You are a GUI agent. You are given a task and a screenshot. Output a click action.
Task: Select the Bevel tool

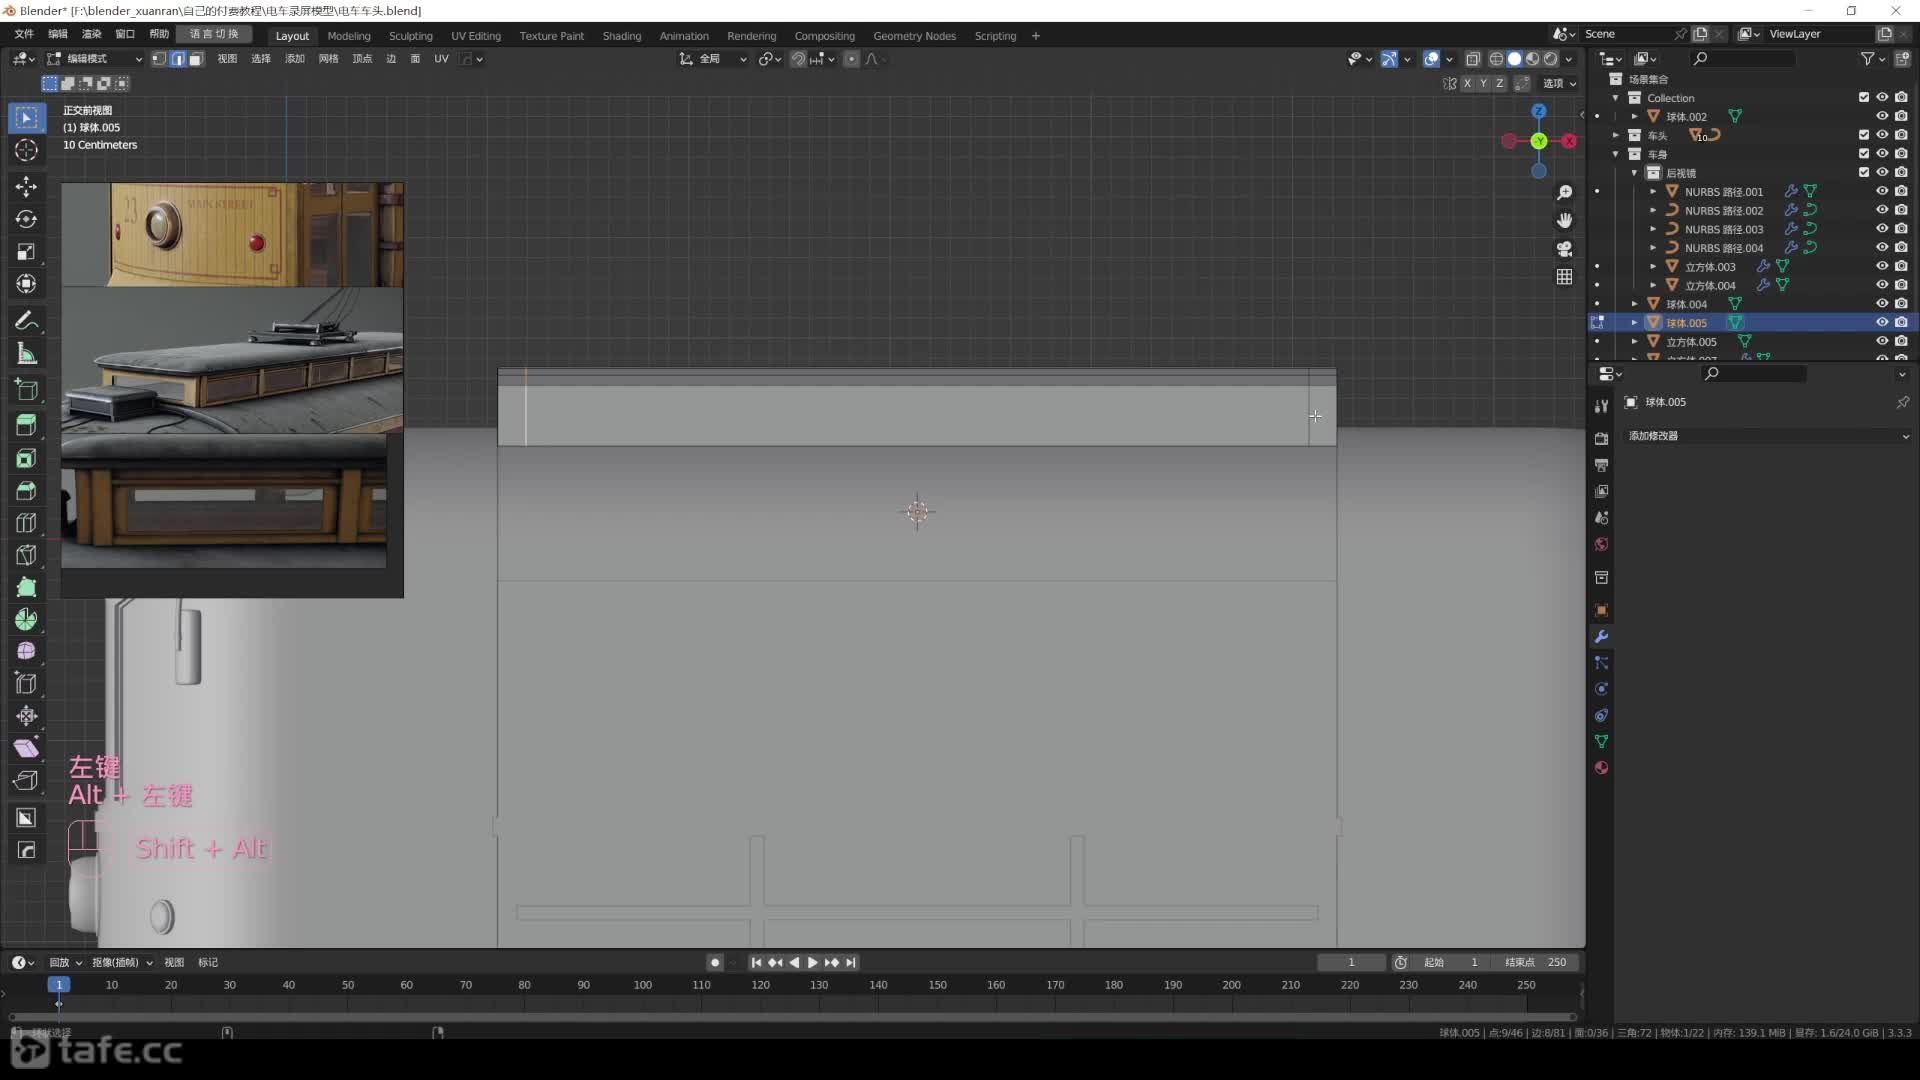27,490
